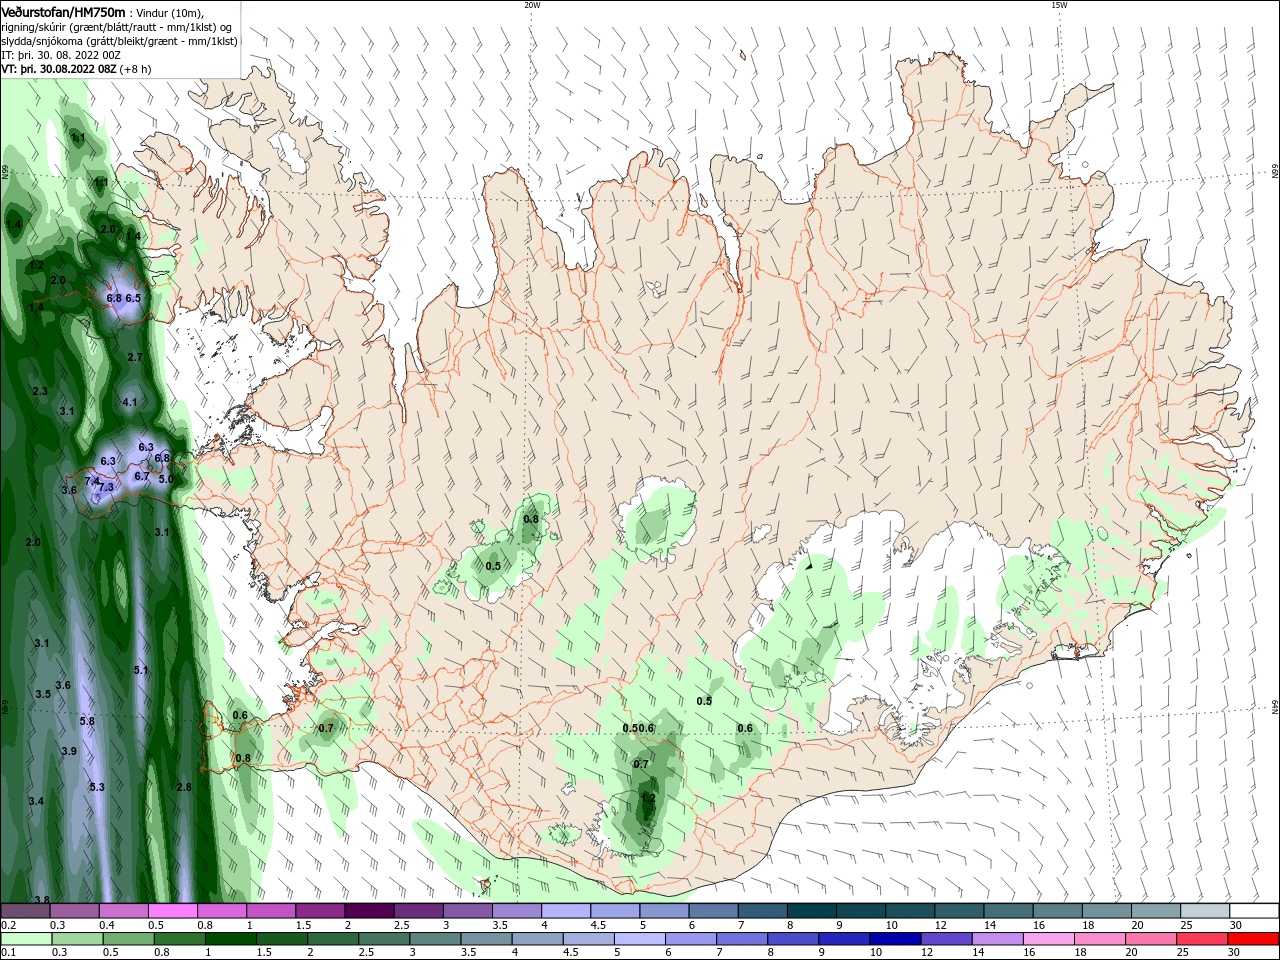Viewport: 1280px width, 960px height.
Task: Click the '(+8 h)' forecast offset text
Action: 136,69
